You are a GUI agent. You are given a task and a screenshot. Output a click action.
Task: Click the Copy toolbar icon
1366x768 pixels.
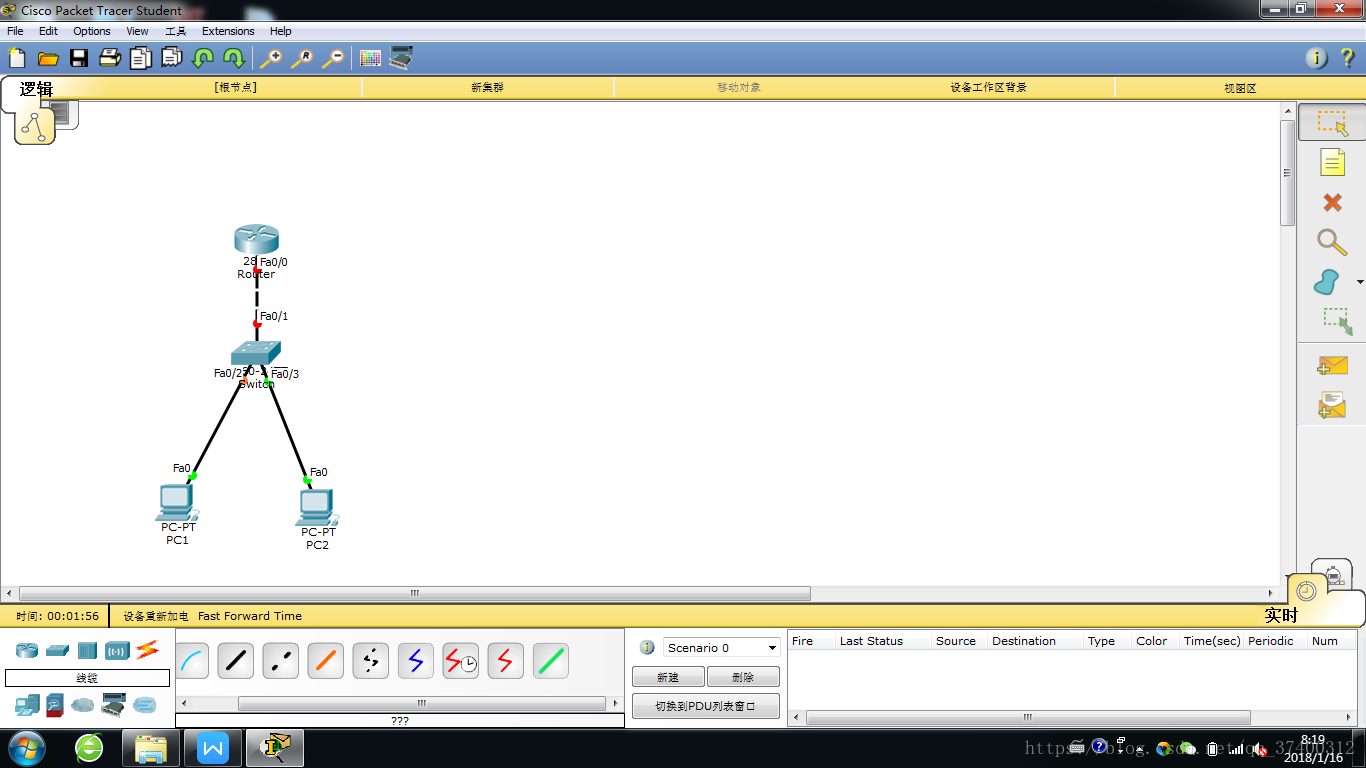point(141,58)
